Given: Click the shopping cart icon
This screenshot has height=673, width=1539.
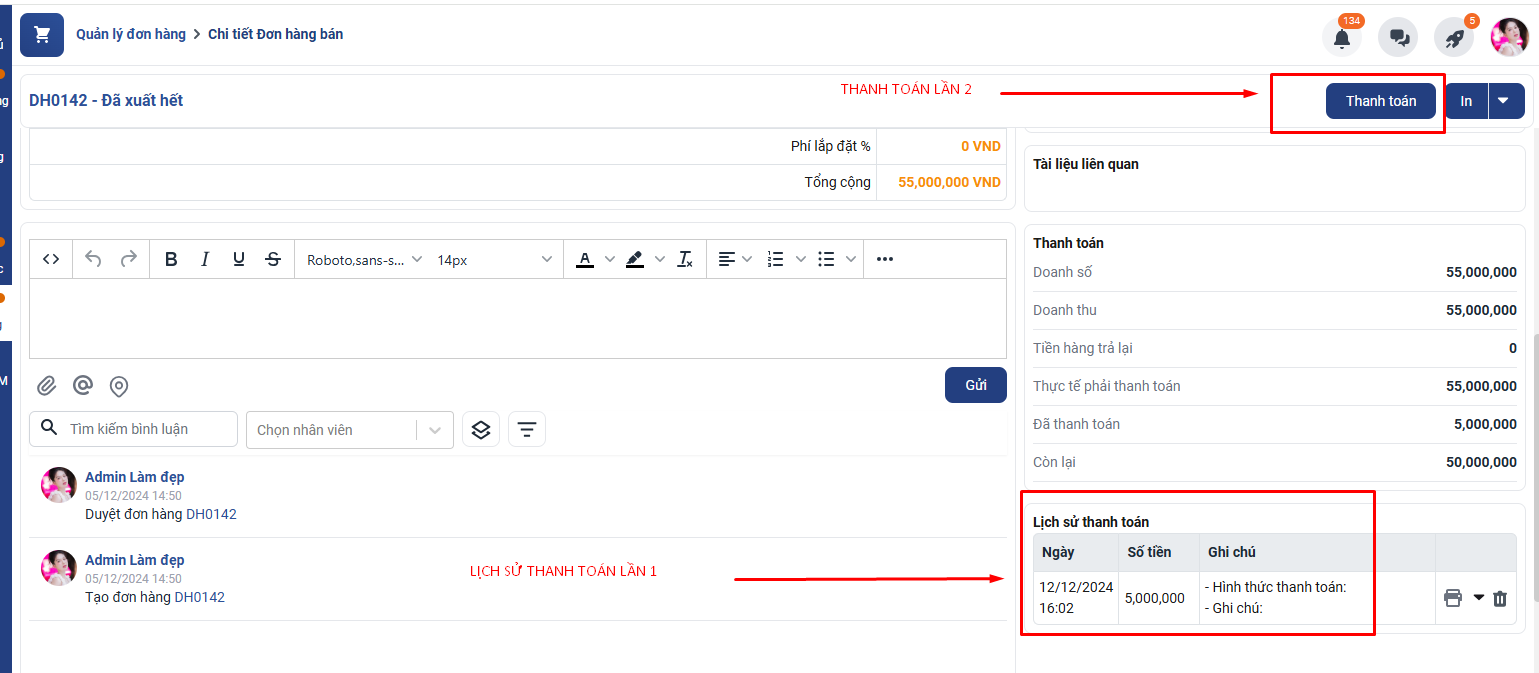Looking at the screenshot, I should [42, 35].
